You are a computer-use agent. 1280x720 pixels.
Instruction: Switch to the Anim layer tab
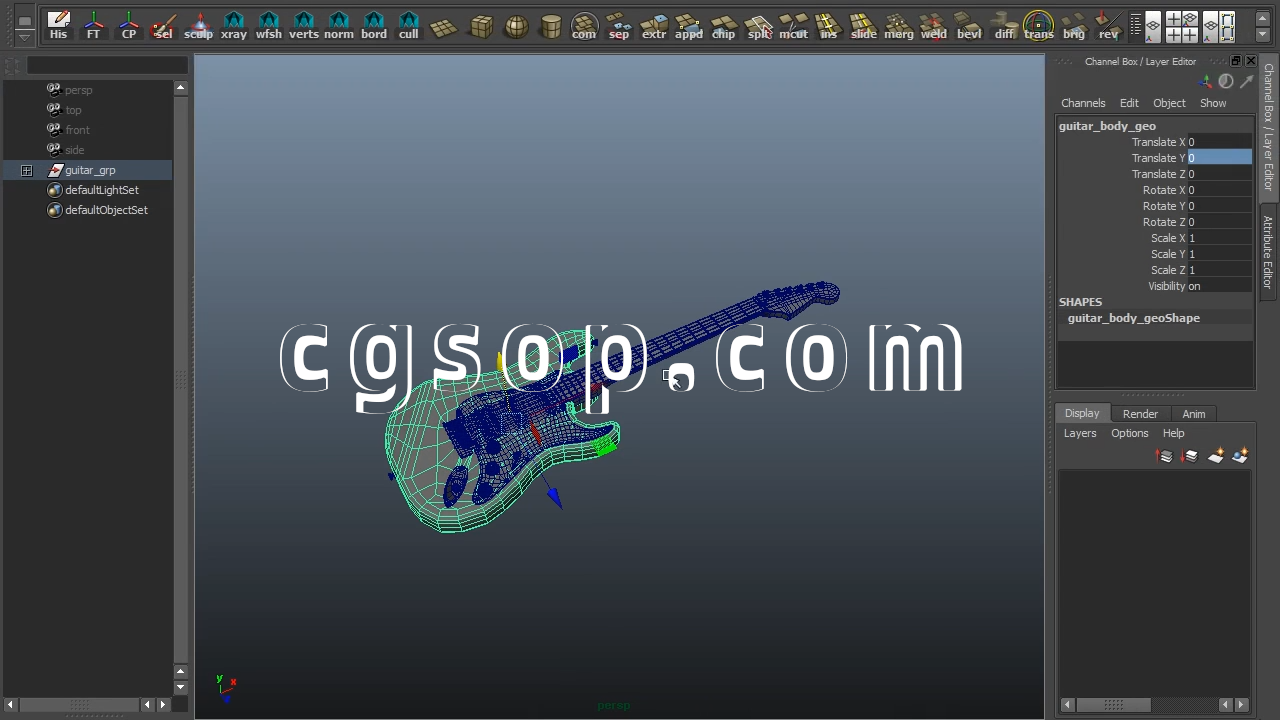click(1194, 414)
